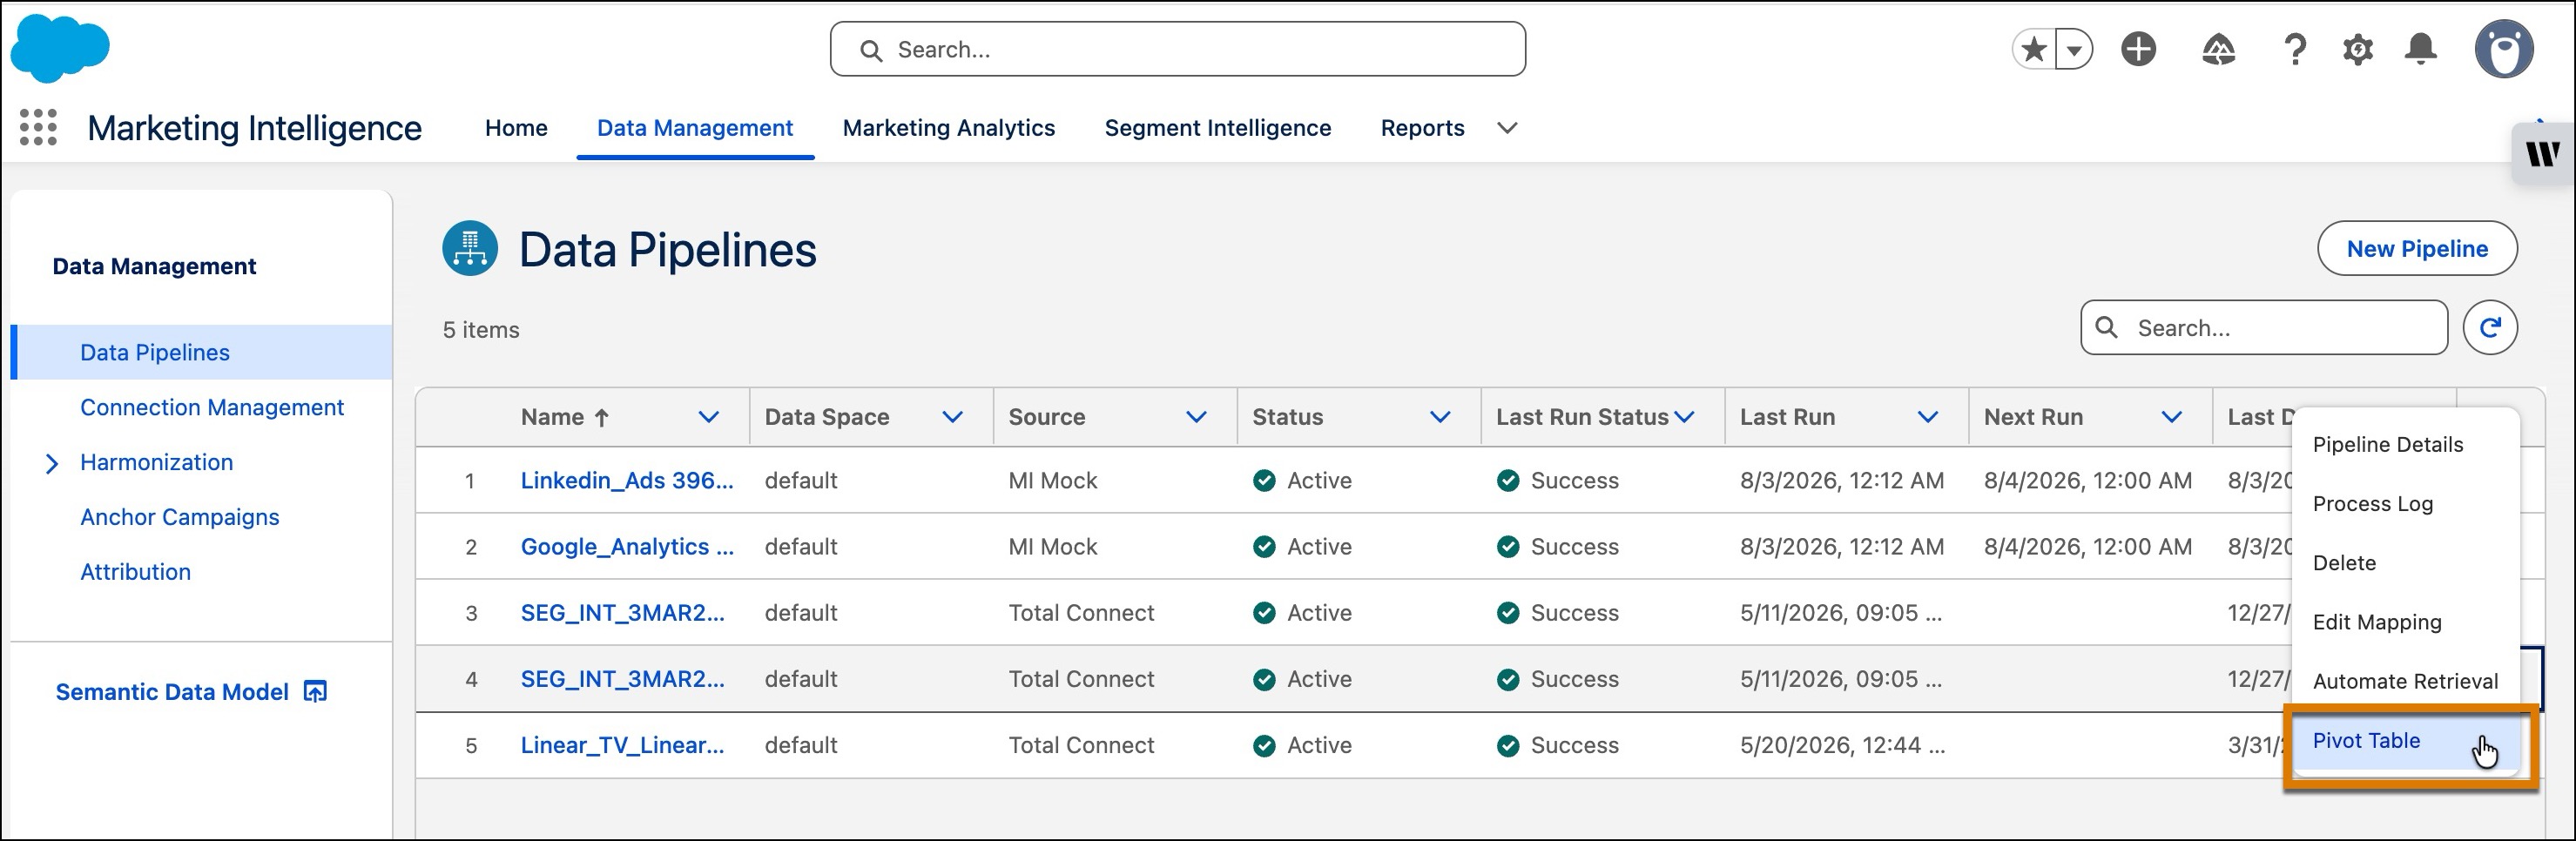
Task: Click the Data Pipelines header icon
Action: tap(470, 248)
